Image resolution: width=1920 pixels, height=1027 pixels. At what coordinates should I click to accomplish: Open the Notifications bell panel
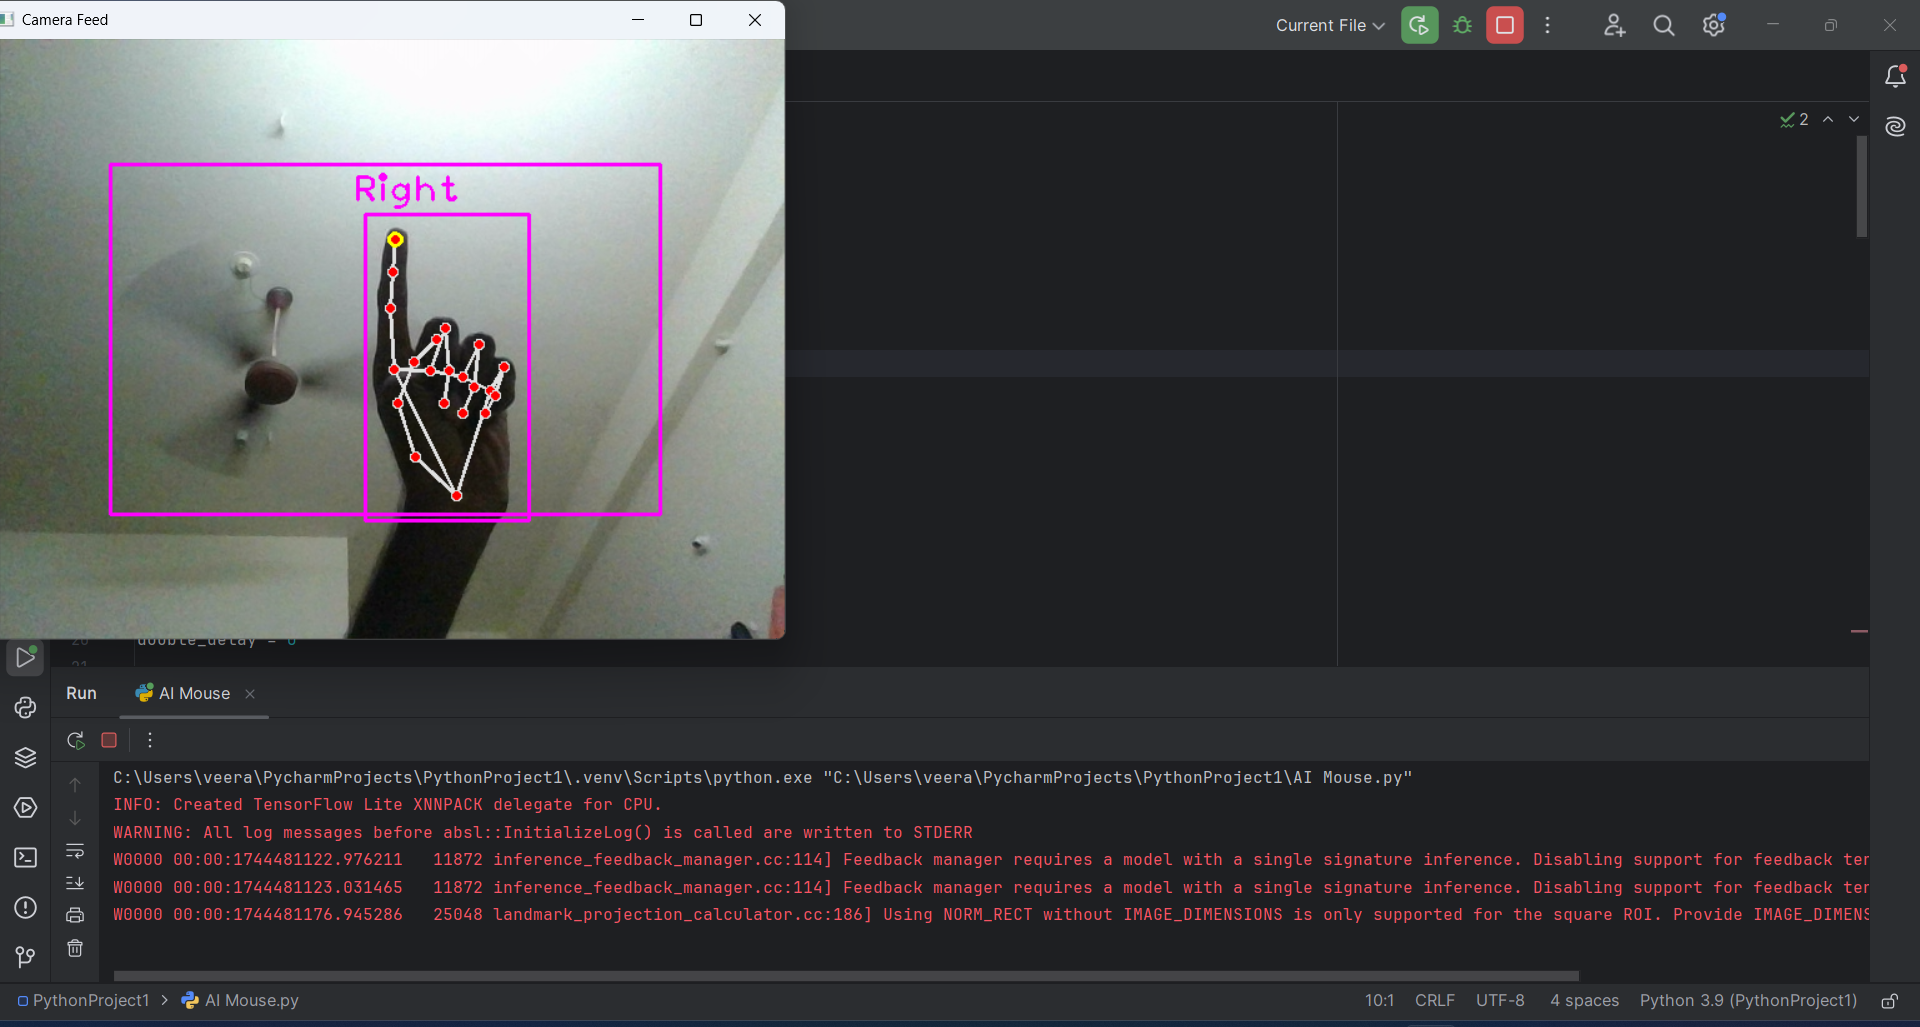1895,77
